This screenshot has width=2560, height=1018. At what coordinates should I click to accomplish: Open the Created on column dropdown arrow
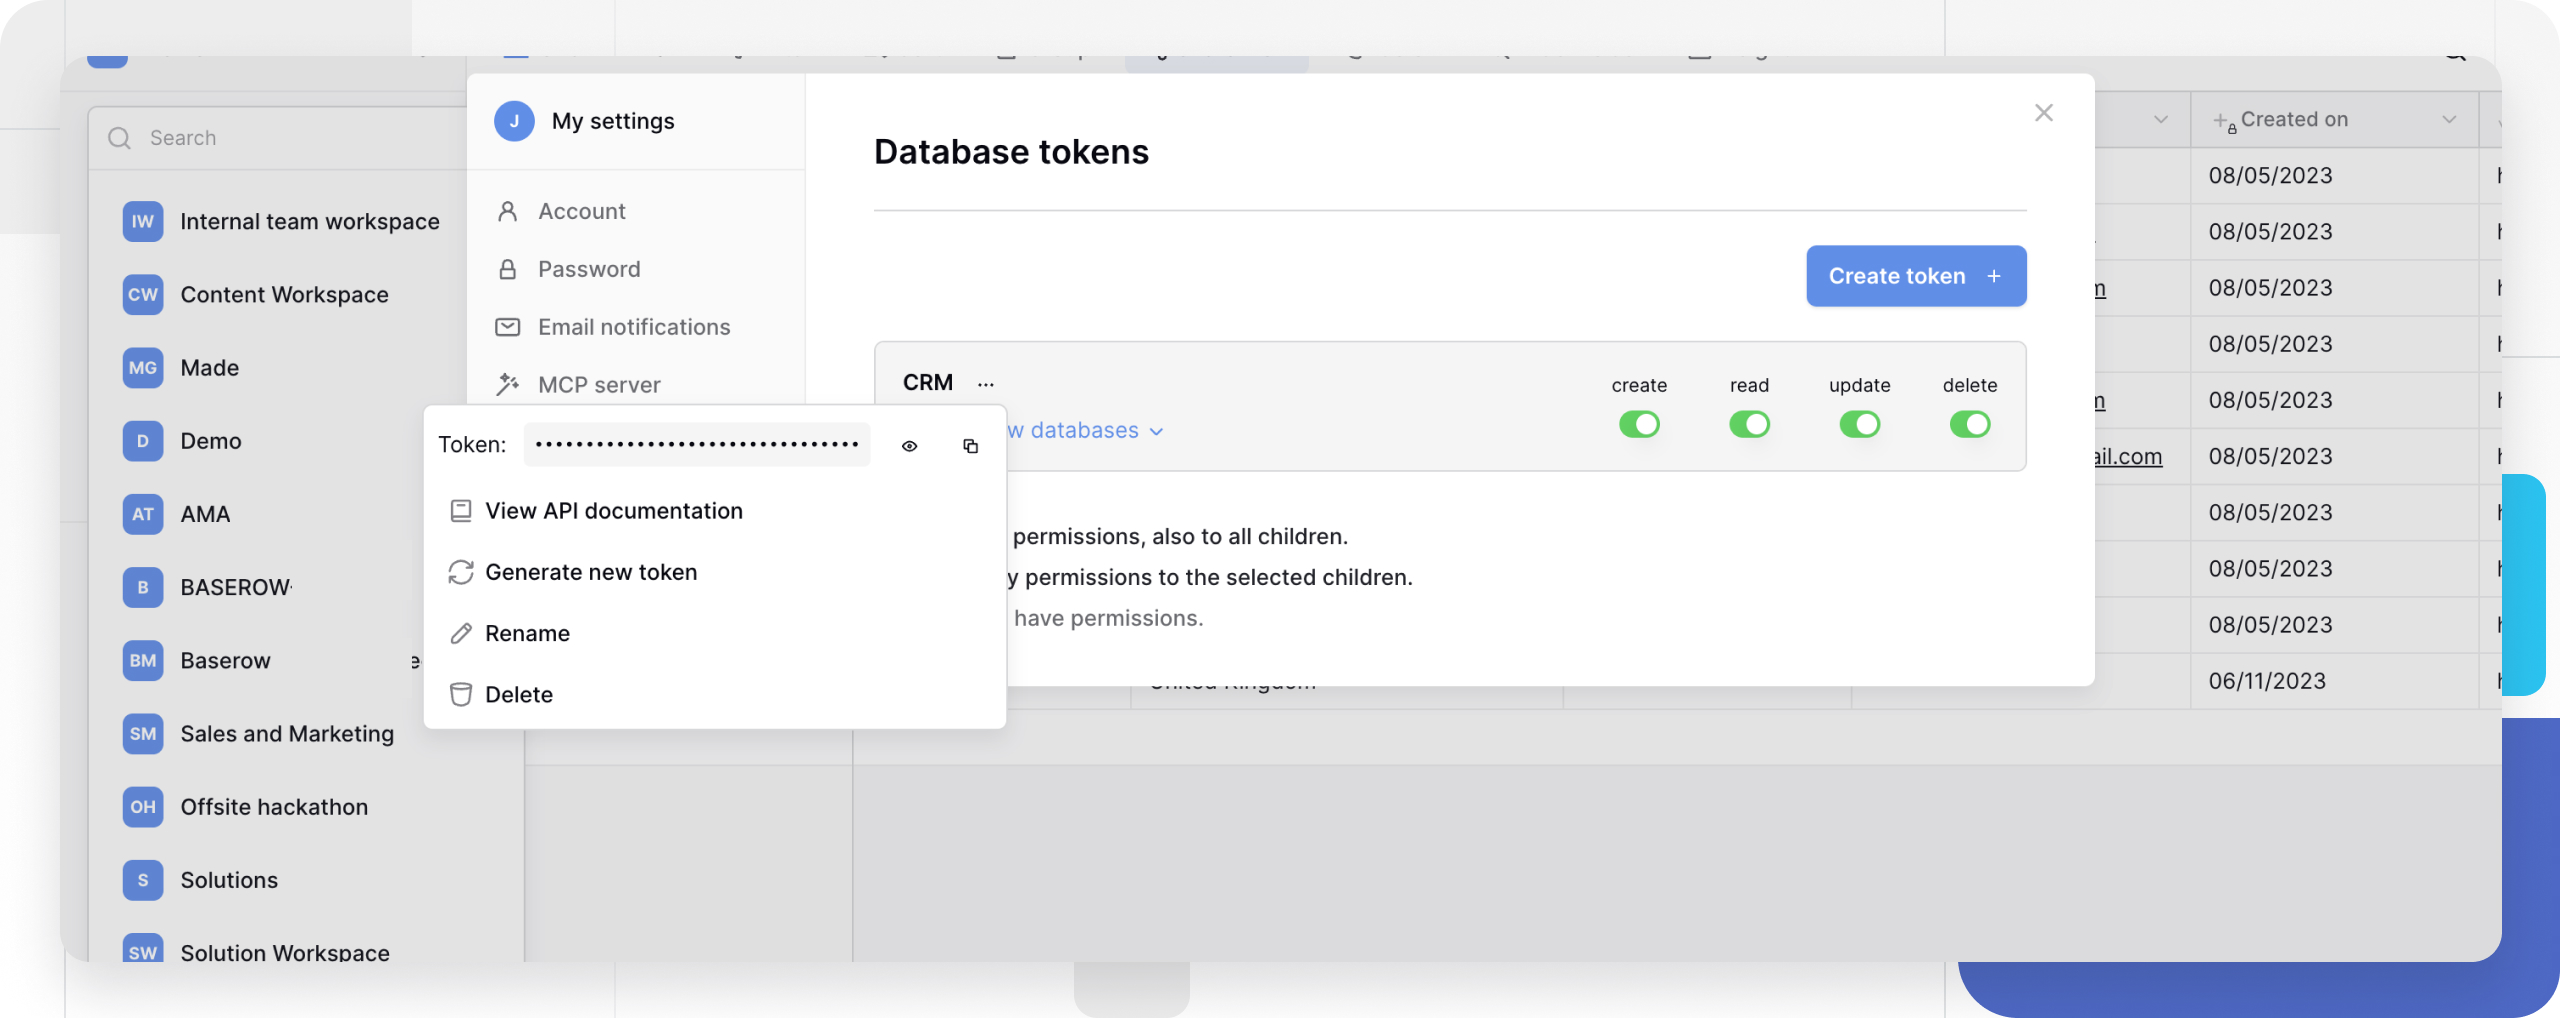[x=2449, y=119]
